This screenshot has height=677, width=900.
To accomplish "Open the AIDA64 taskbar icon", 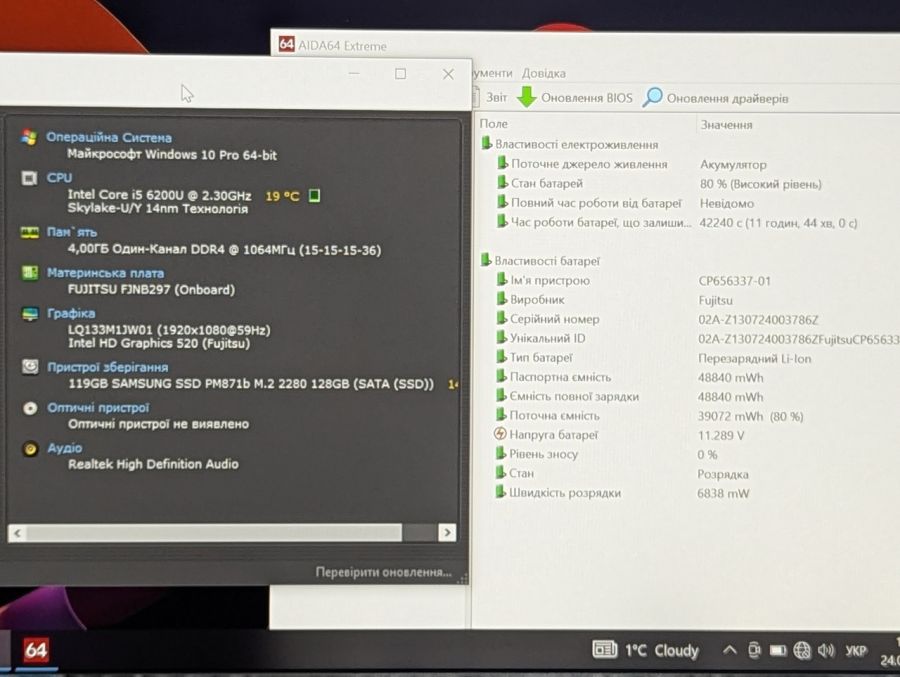I will pyautogui.click(x=36, y=650).
